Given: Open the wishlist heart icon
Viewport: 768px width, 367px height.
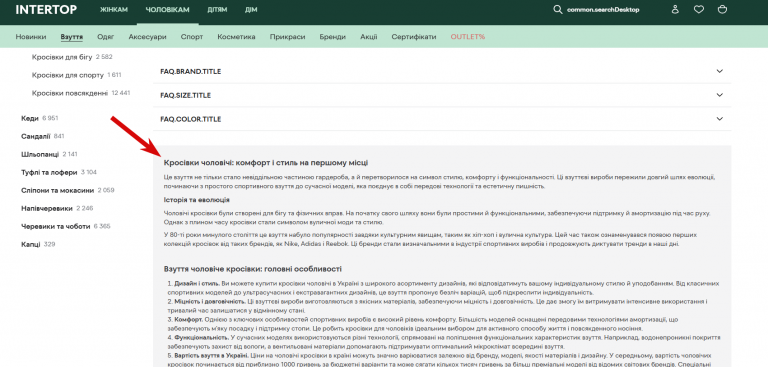Looking at the screenshot, I should click(x=699, y=9).
